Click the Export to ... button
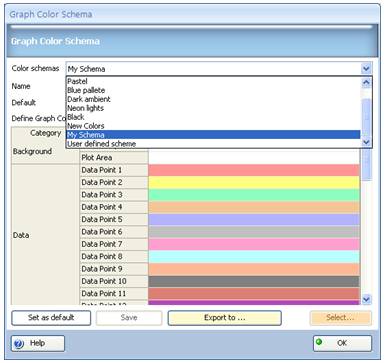This screenshot has height=363, width=385. (225, 318)
